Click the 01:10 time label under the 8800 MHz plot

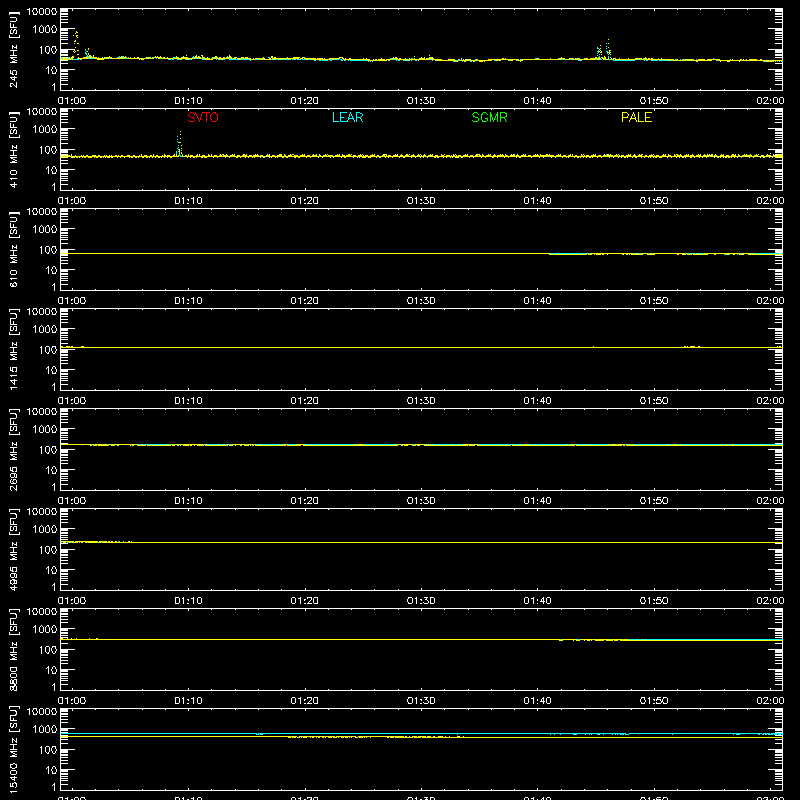point(188,701)
